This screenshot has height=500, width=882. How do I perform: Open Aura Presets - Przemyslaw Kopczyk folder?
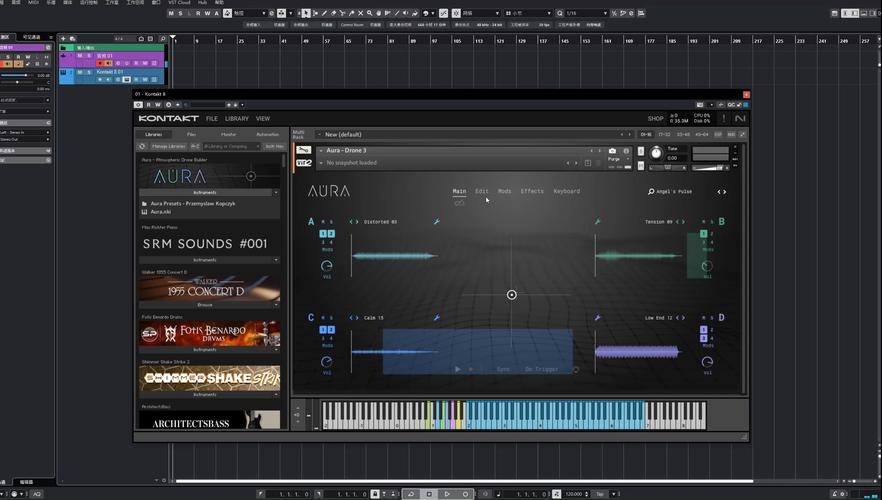coord(193,204)
